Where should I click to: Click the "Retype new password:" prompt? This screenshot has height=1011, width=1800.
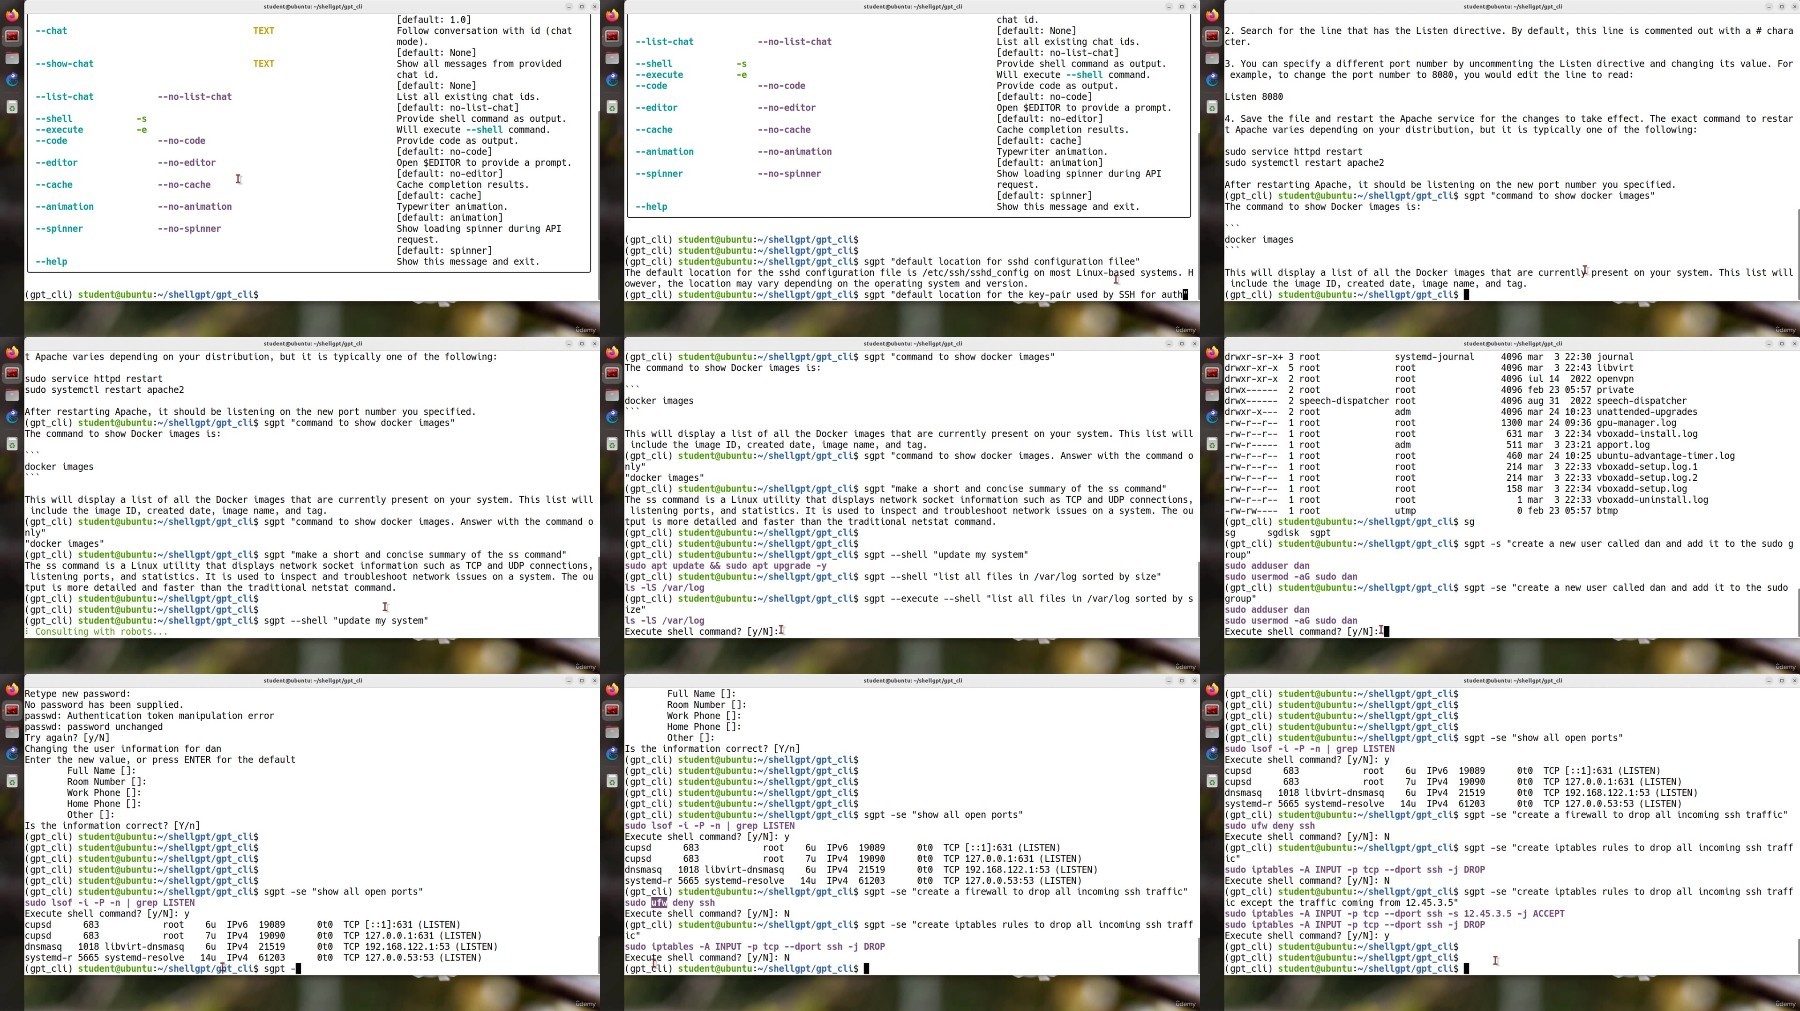pos(77,694)
